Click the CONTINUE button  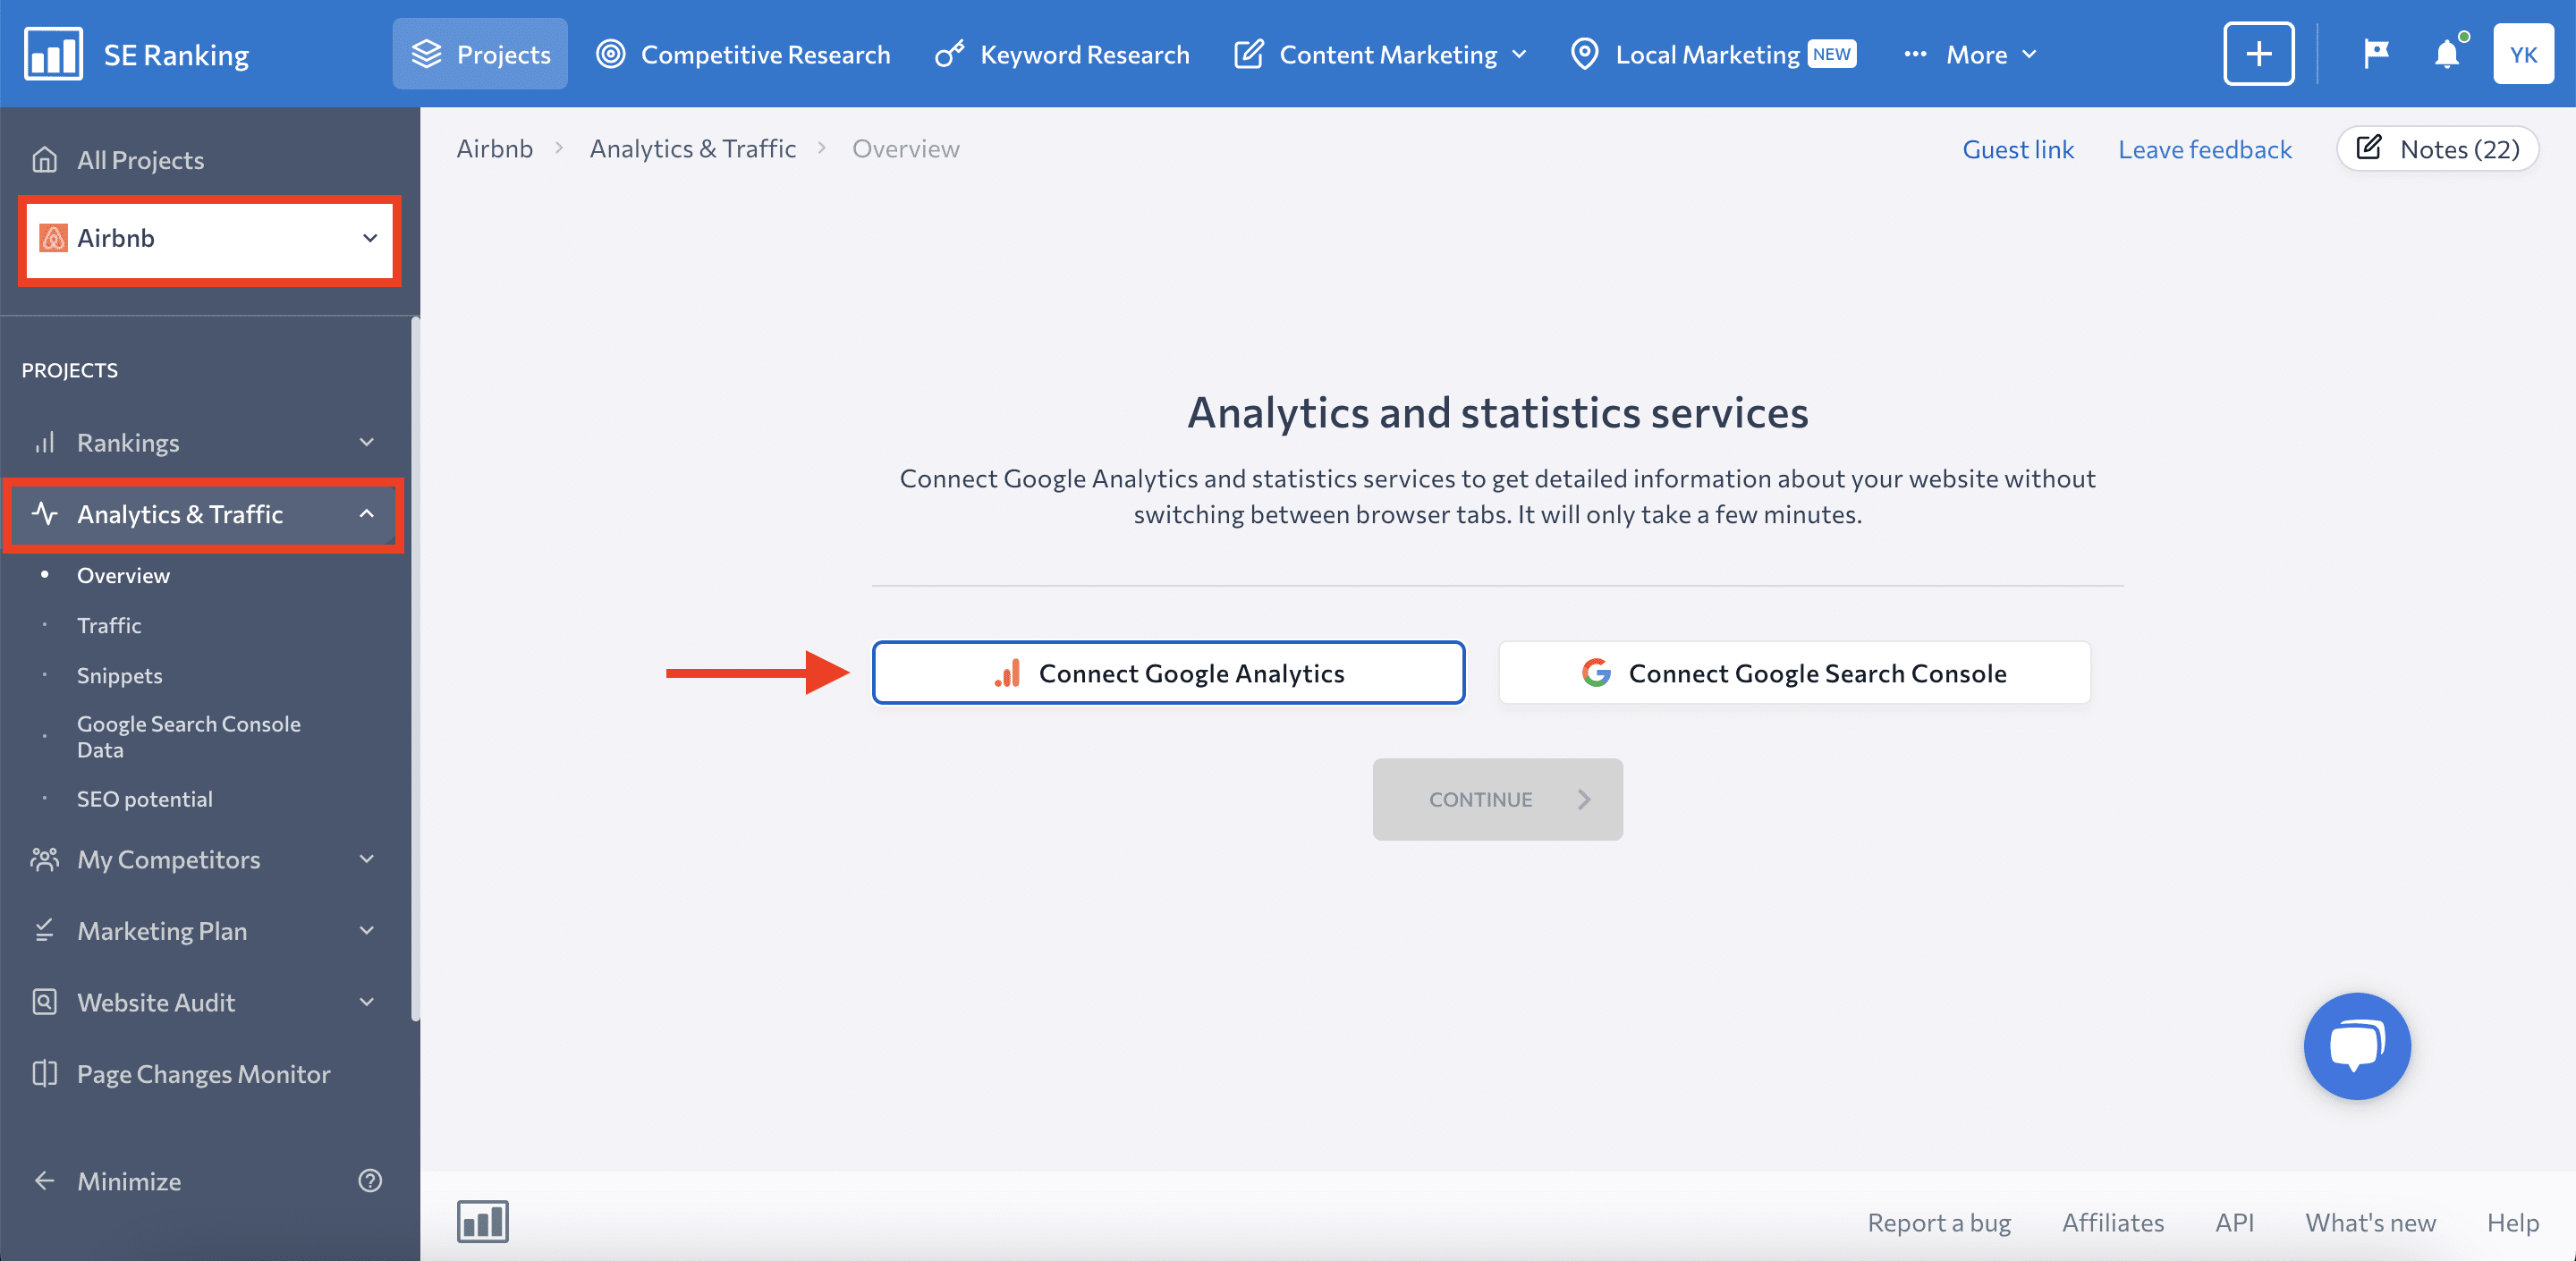click(1497, 799)
